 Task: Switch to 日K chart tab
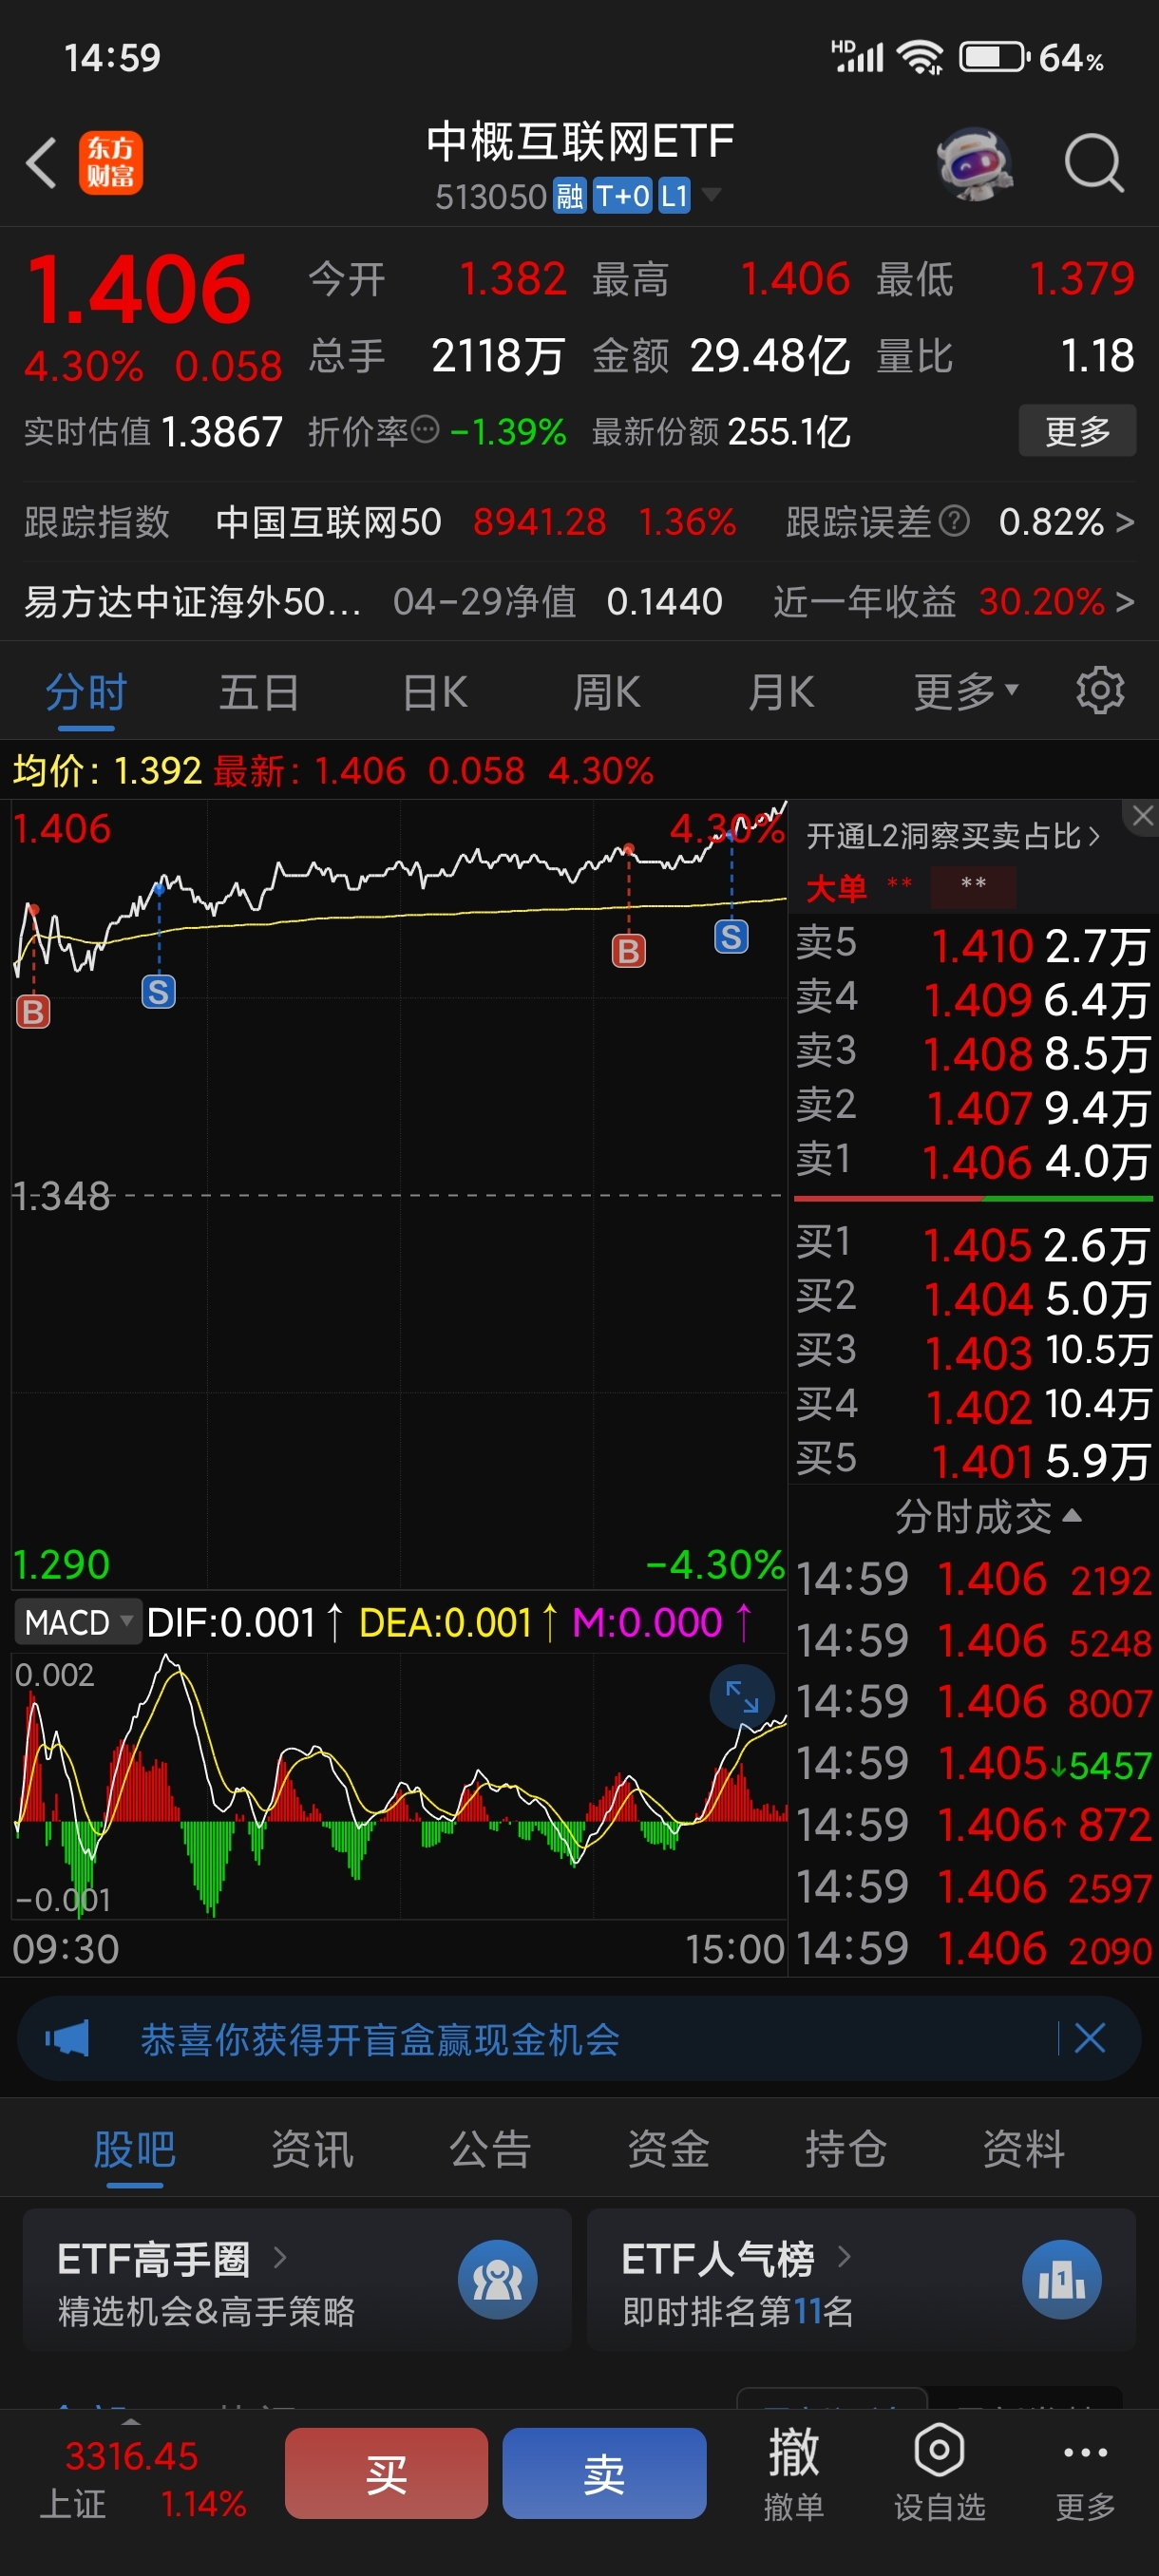(x=435, y=691)
